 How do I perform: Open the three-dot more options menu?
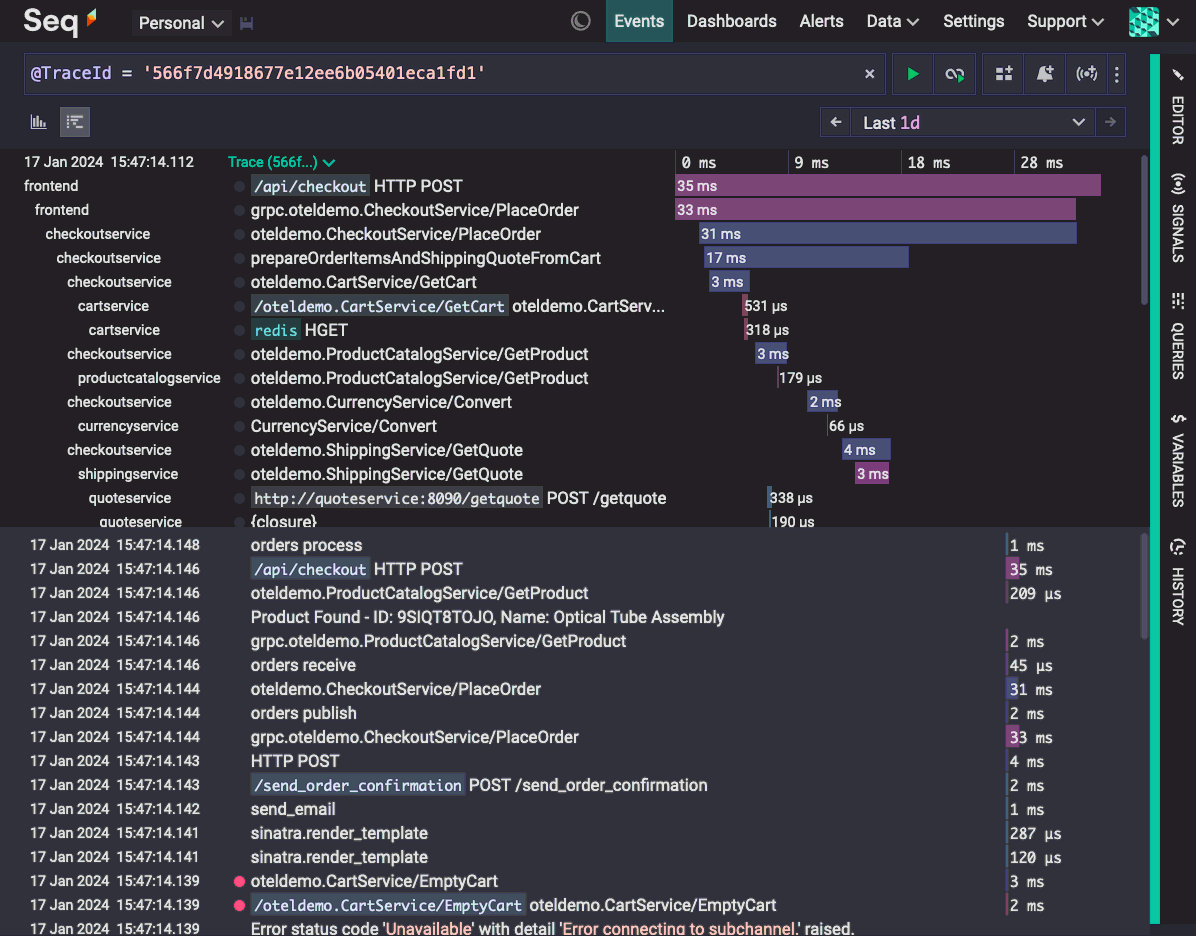tap(1117, 74)
